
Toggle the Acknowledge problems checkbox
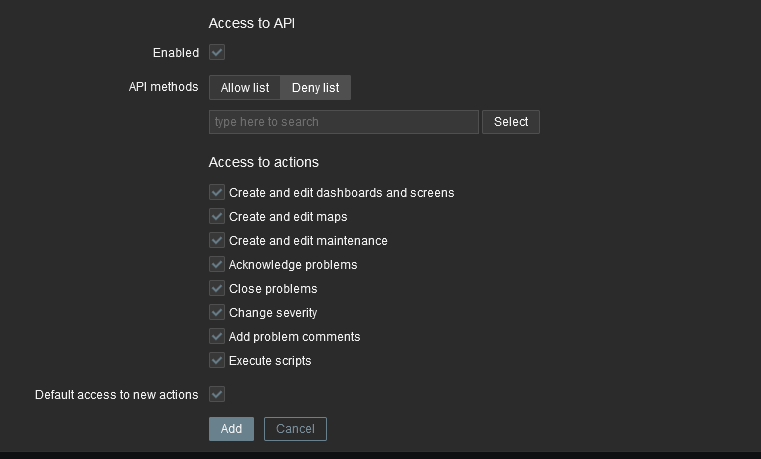pos(217,264)
